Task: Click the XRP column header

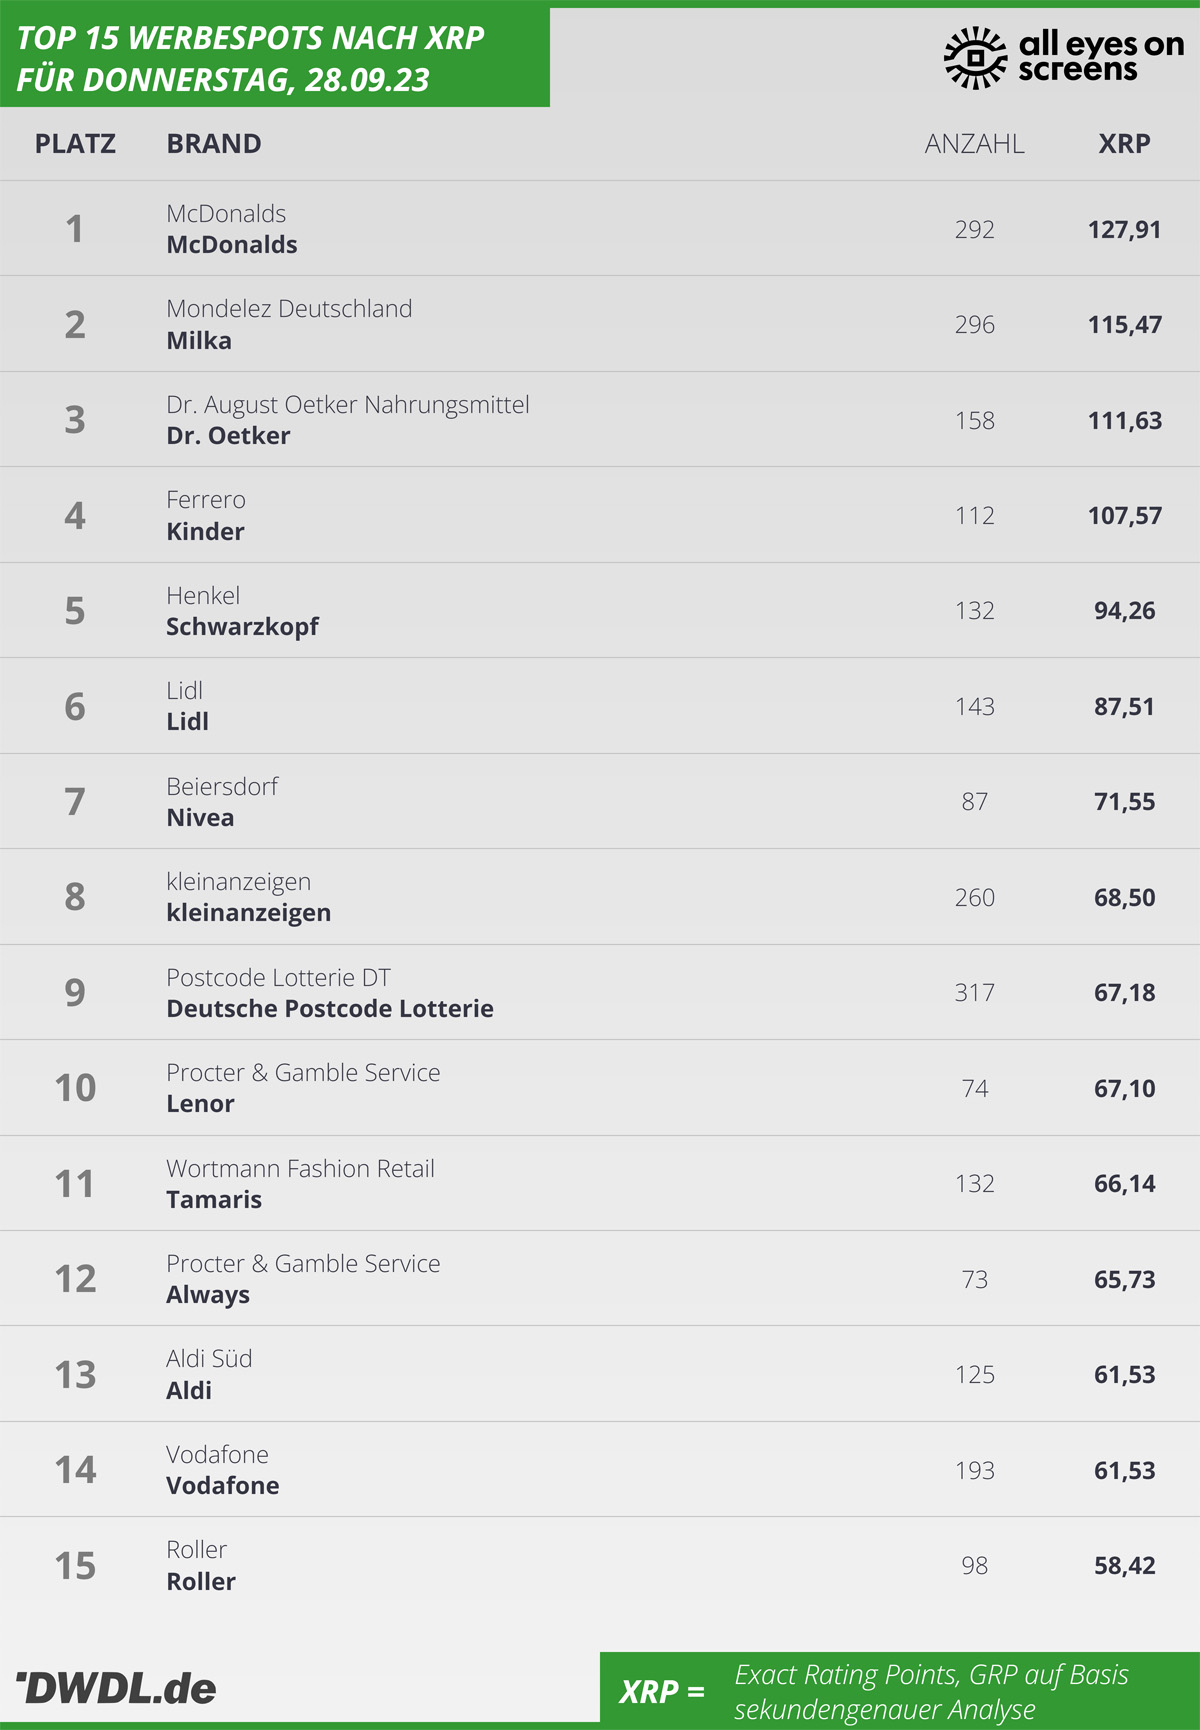Action: click(1124, 144)
